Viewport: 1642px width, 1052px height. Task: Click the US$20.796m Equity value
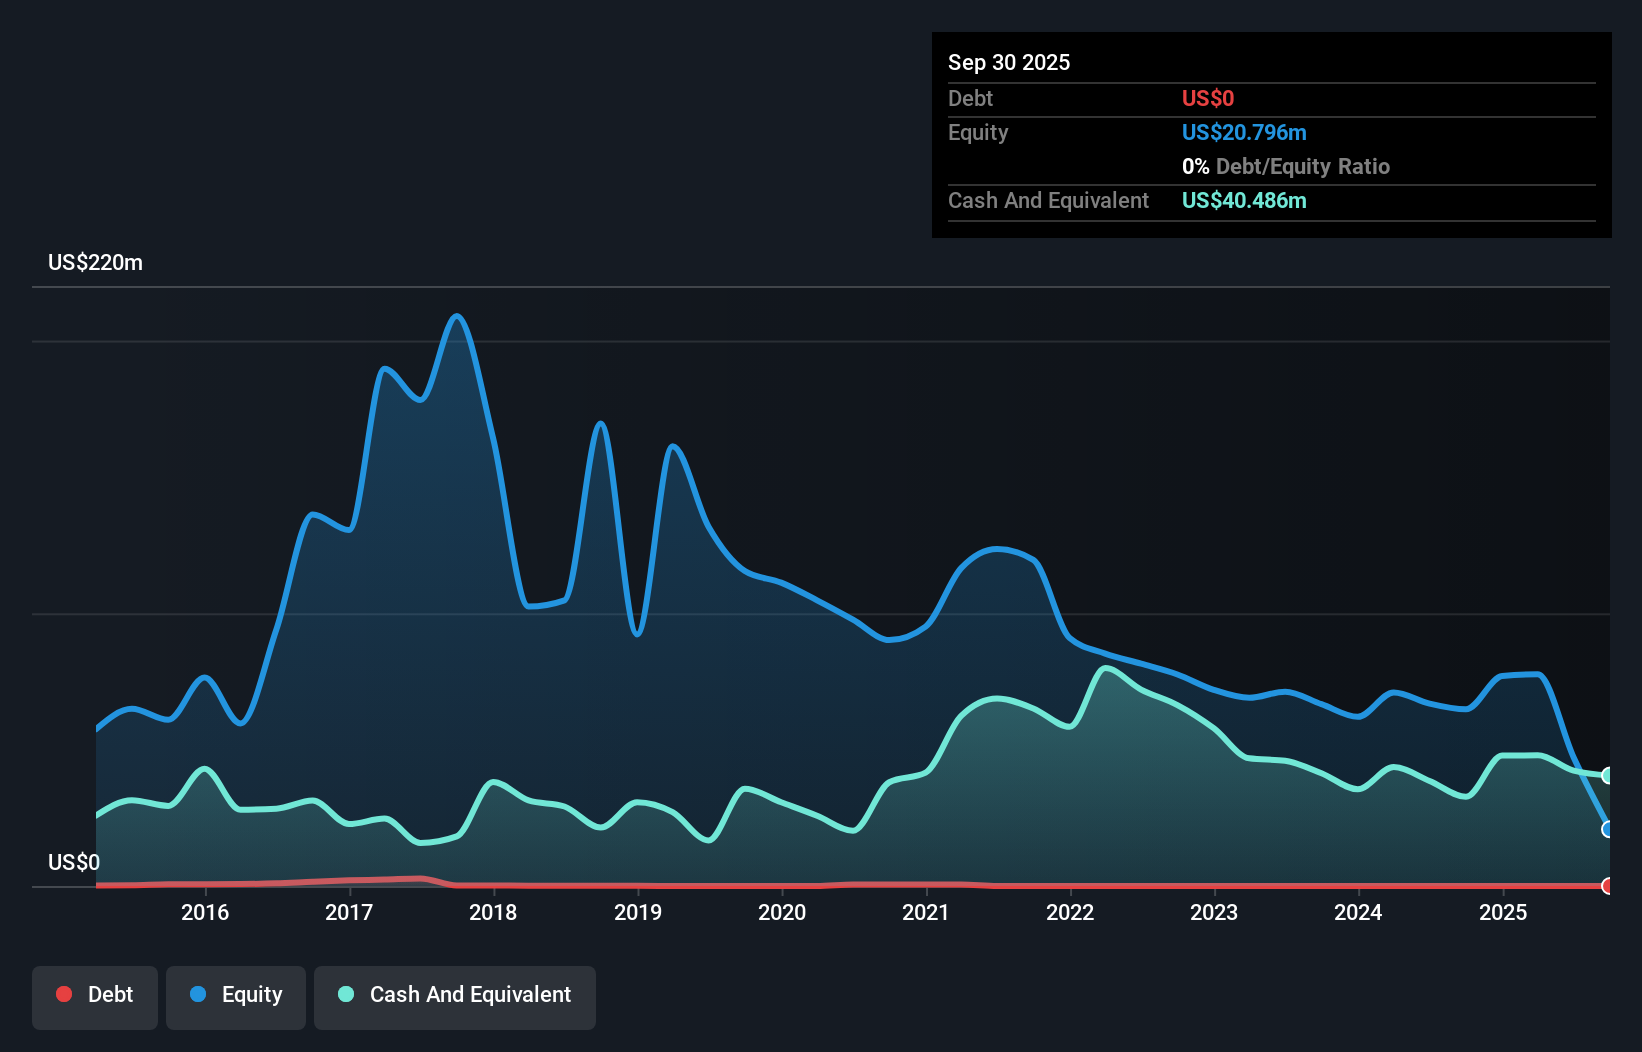point(1244,132)
